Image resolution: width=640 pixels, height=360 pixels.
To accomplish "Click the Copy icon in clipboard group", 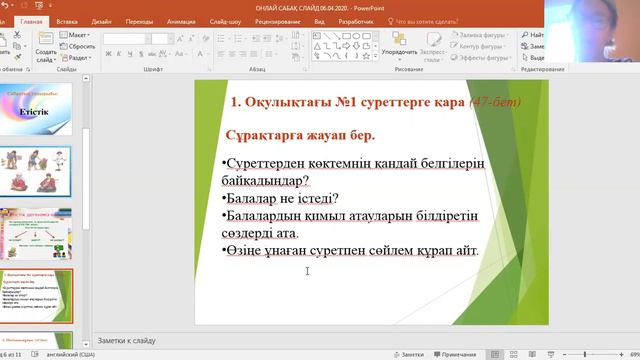I will pyautogui.click(x=17, y=46).
